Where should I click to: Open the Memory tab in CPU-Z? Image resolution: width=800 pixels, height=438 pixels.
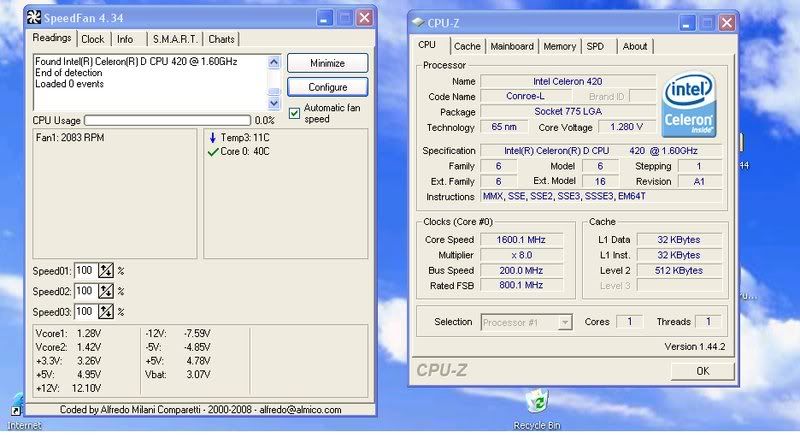click(560, 46)
